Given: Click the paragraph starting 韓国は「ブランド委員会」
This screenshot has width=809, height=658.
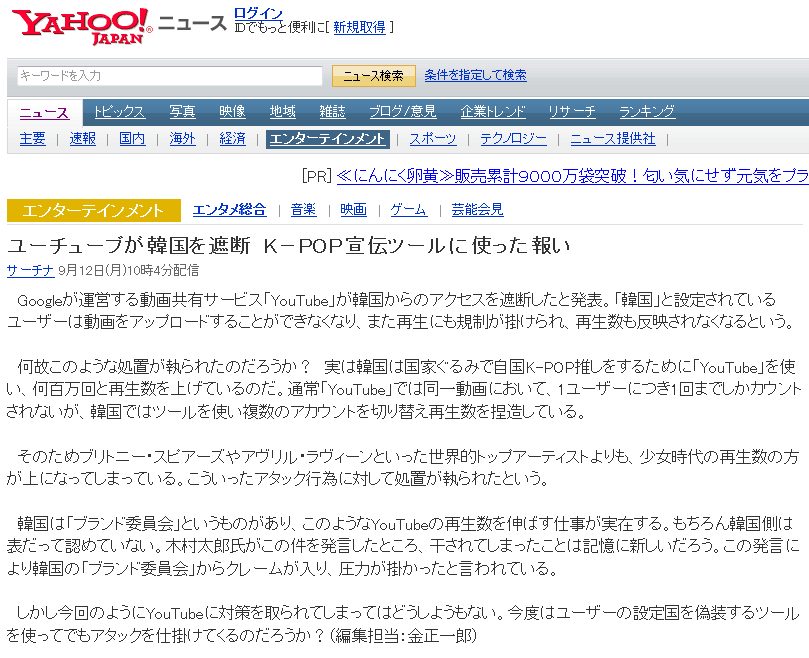Looking at the screenshot, I should [x=403, y=546].
